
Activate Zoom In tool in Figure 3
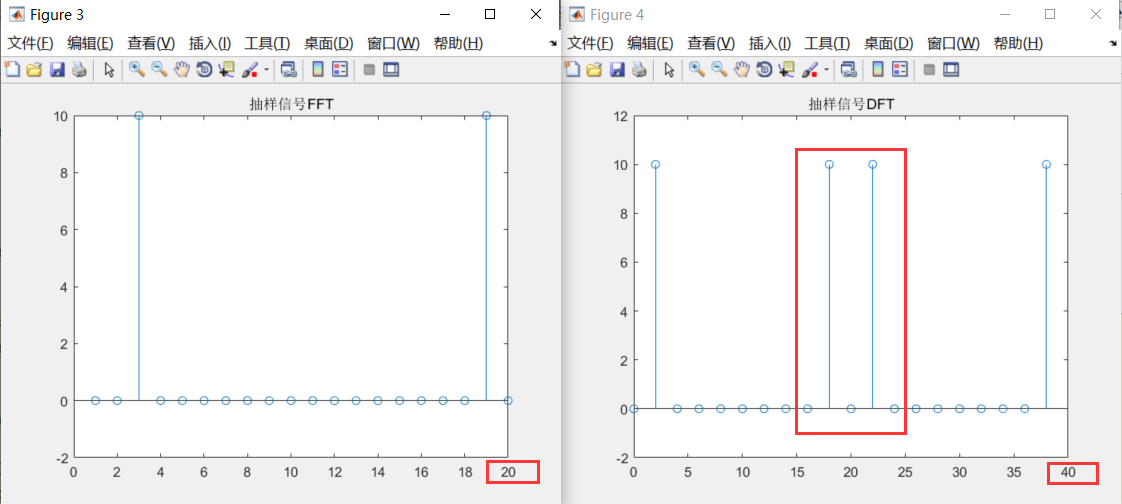coord(137,69)
